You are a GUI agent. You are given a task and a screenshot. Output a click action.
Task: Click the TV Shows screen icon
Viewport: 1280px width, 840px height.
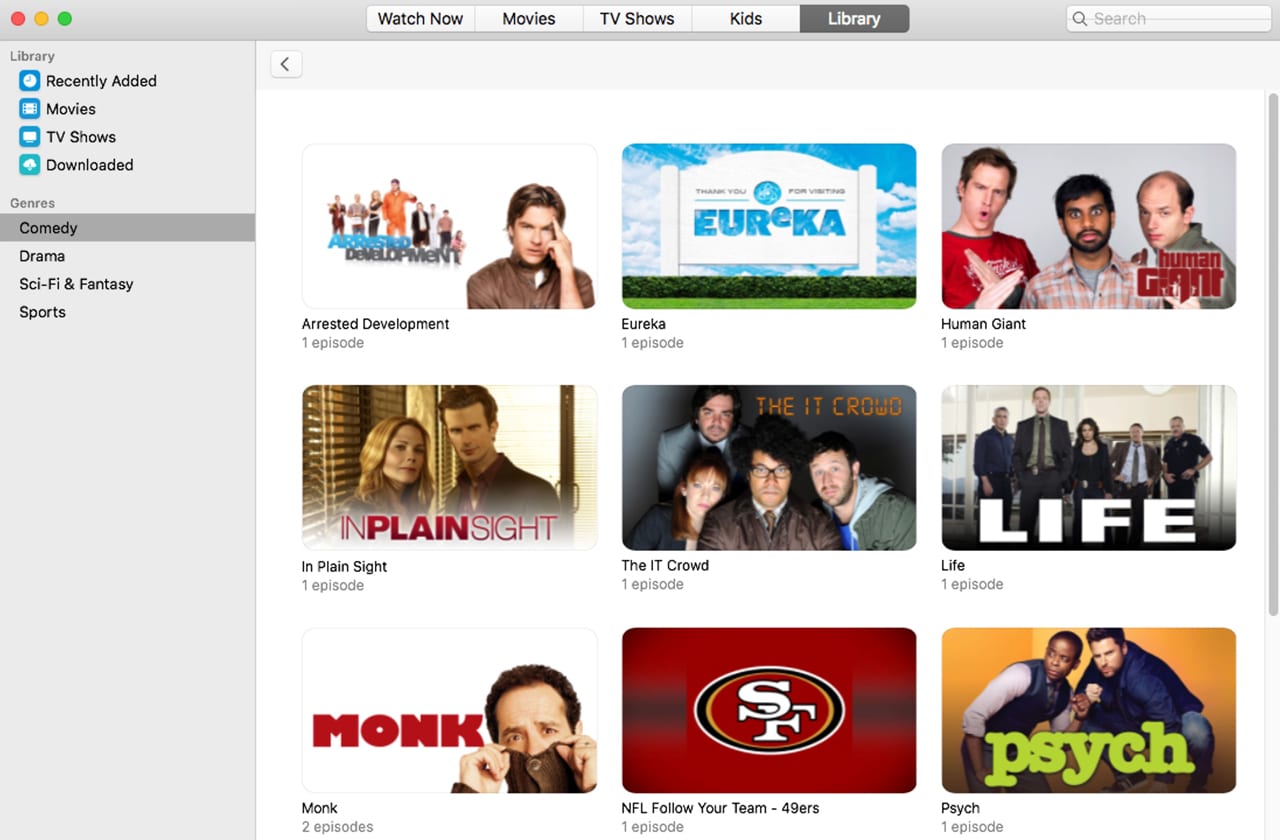(29, 137)
